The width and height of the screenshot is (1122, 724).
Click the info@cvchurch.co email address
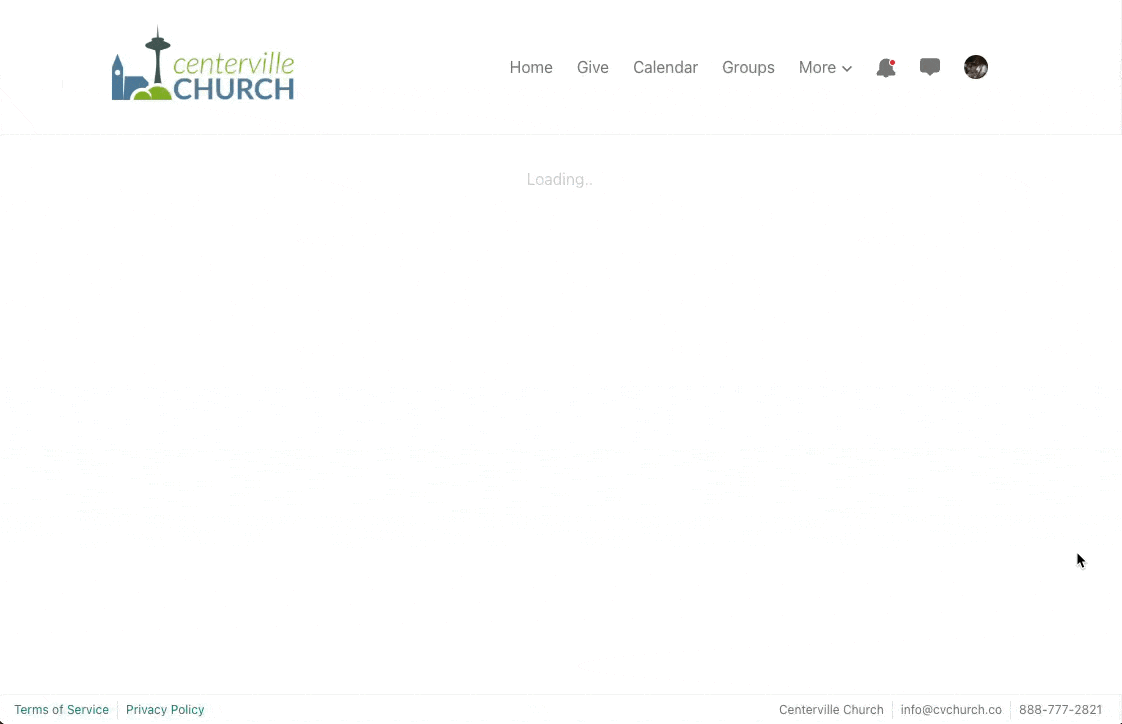[x=951, y=710]
